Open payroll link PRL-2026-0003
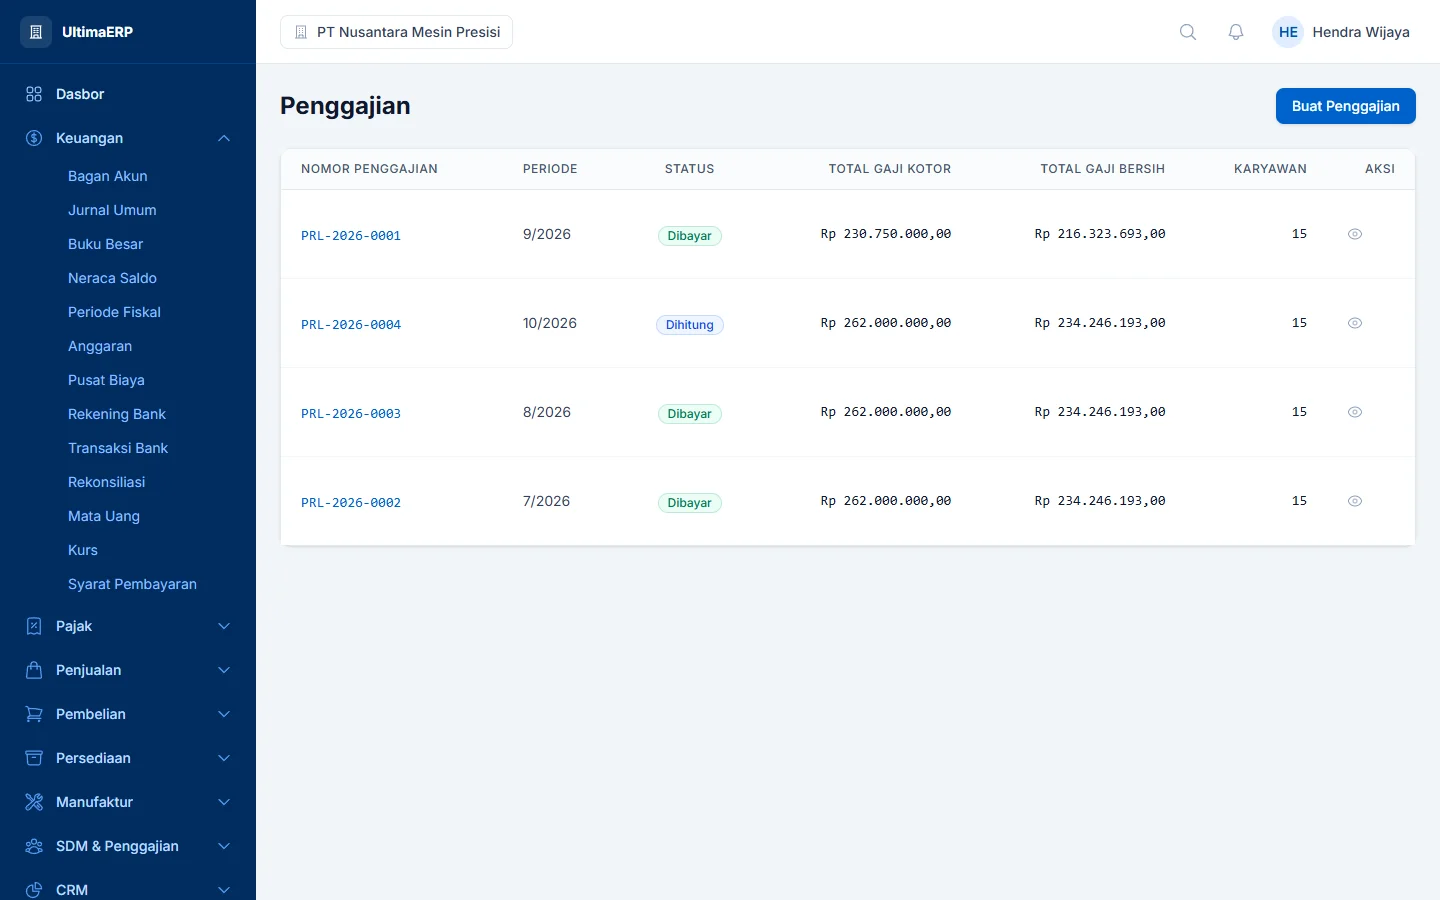 click(351, 414)
